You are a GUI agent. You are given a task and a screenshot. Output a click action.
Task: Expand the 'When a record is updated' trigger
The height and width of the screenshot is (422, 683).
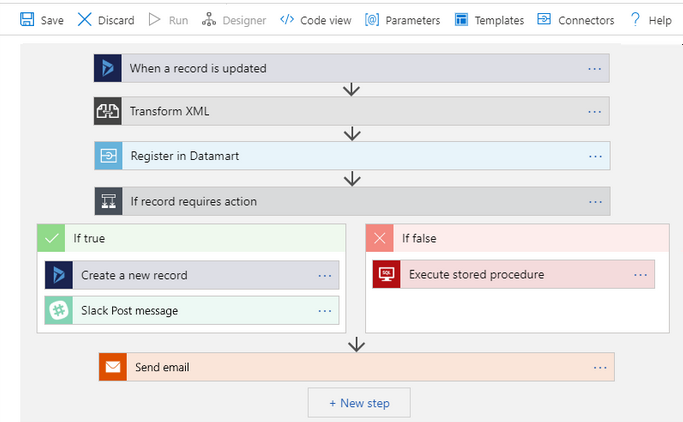pos(352,68)
